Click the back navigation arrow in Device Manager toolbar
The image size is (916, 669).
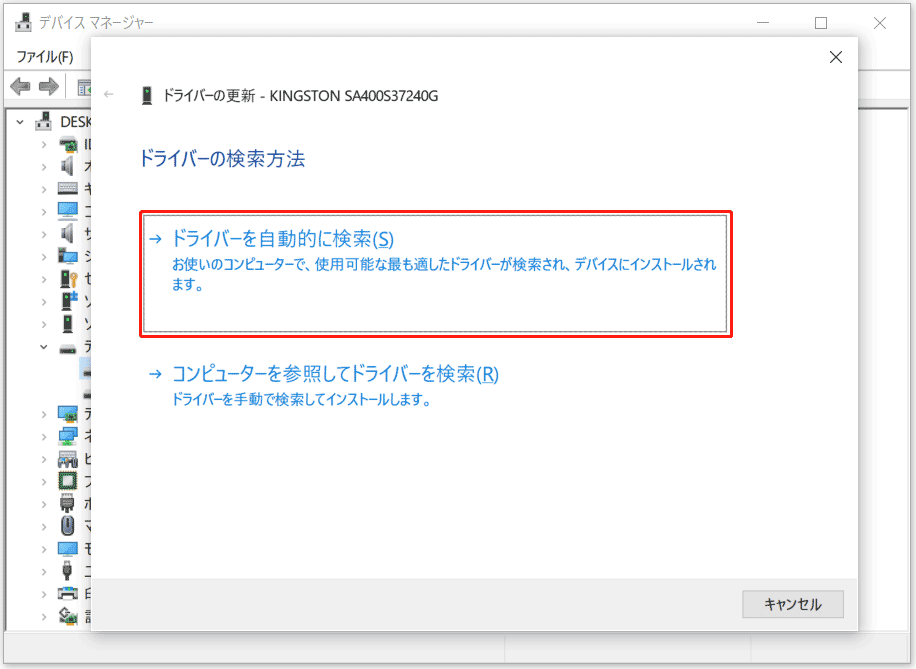(19, 86)
